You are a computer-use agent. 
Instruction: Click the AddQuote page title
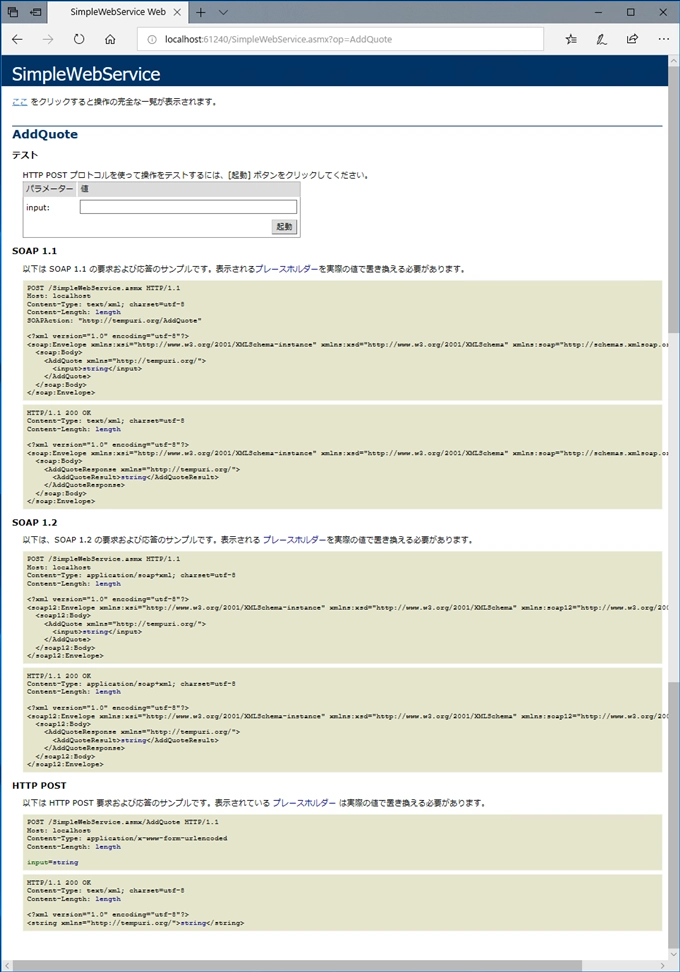[x=45, y=134]
